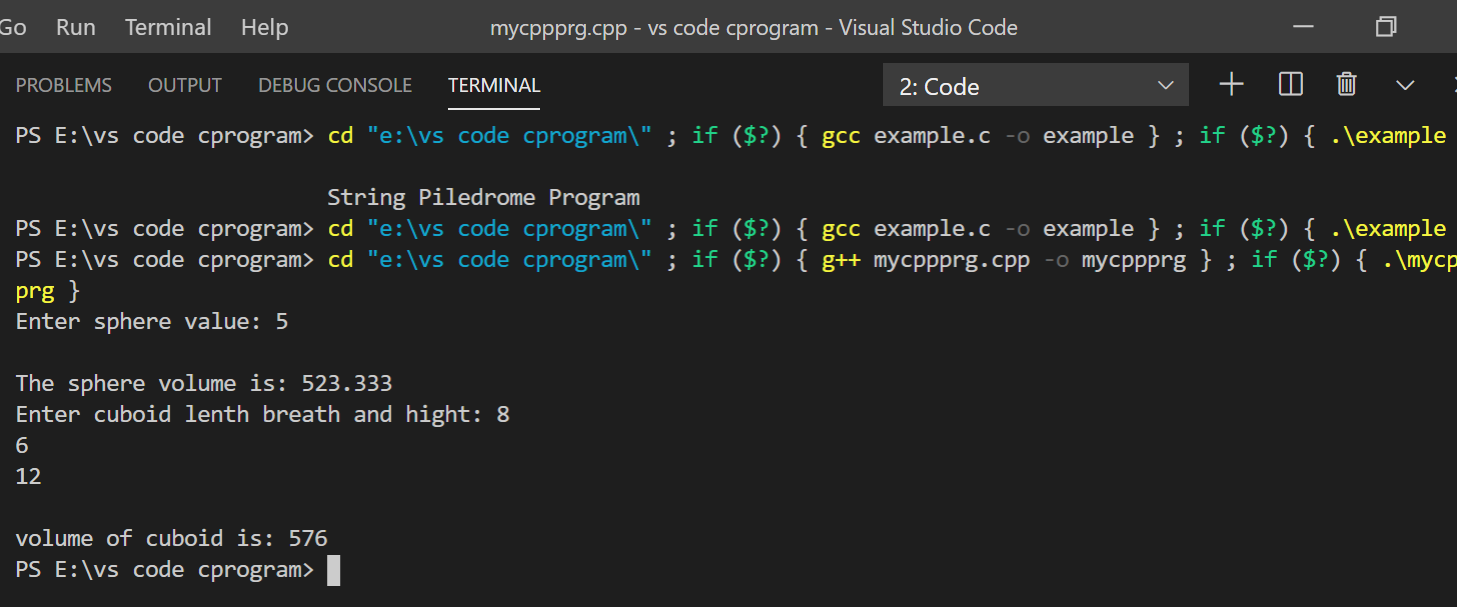Switch to the OUTPUT tab
Viewport: 1457px width, 607px height.
[x=184, y=85]
